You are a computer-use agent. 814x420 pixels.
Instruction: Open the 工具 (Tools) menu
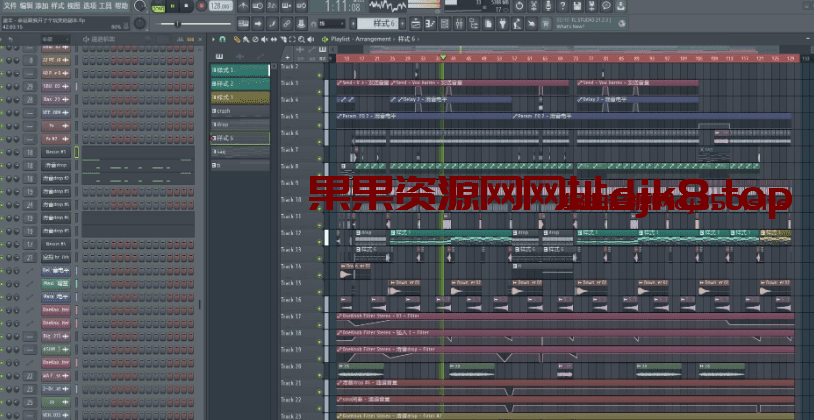pyautogui.click(x=105, y=5)
